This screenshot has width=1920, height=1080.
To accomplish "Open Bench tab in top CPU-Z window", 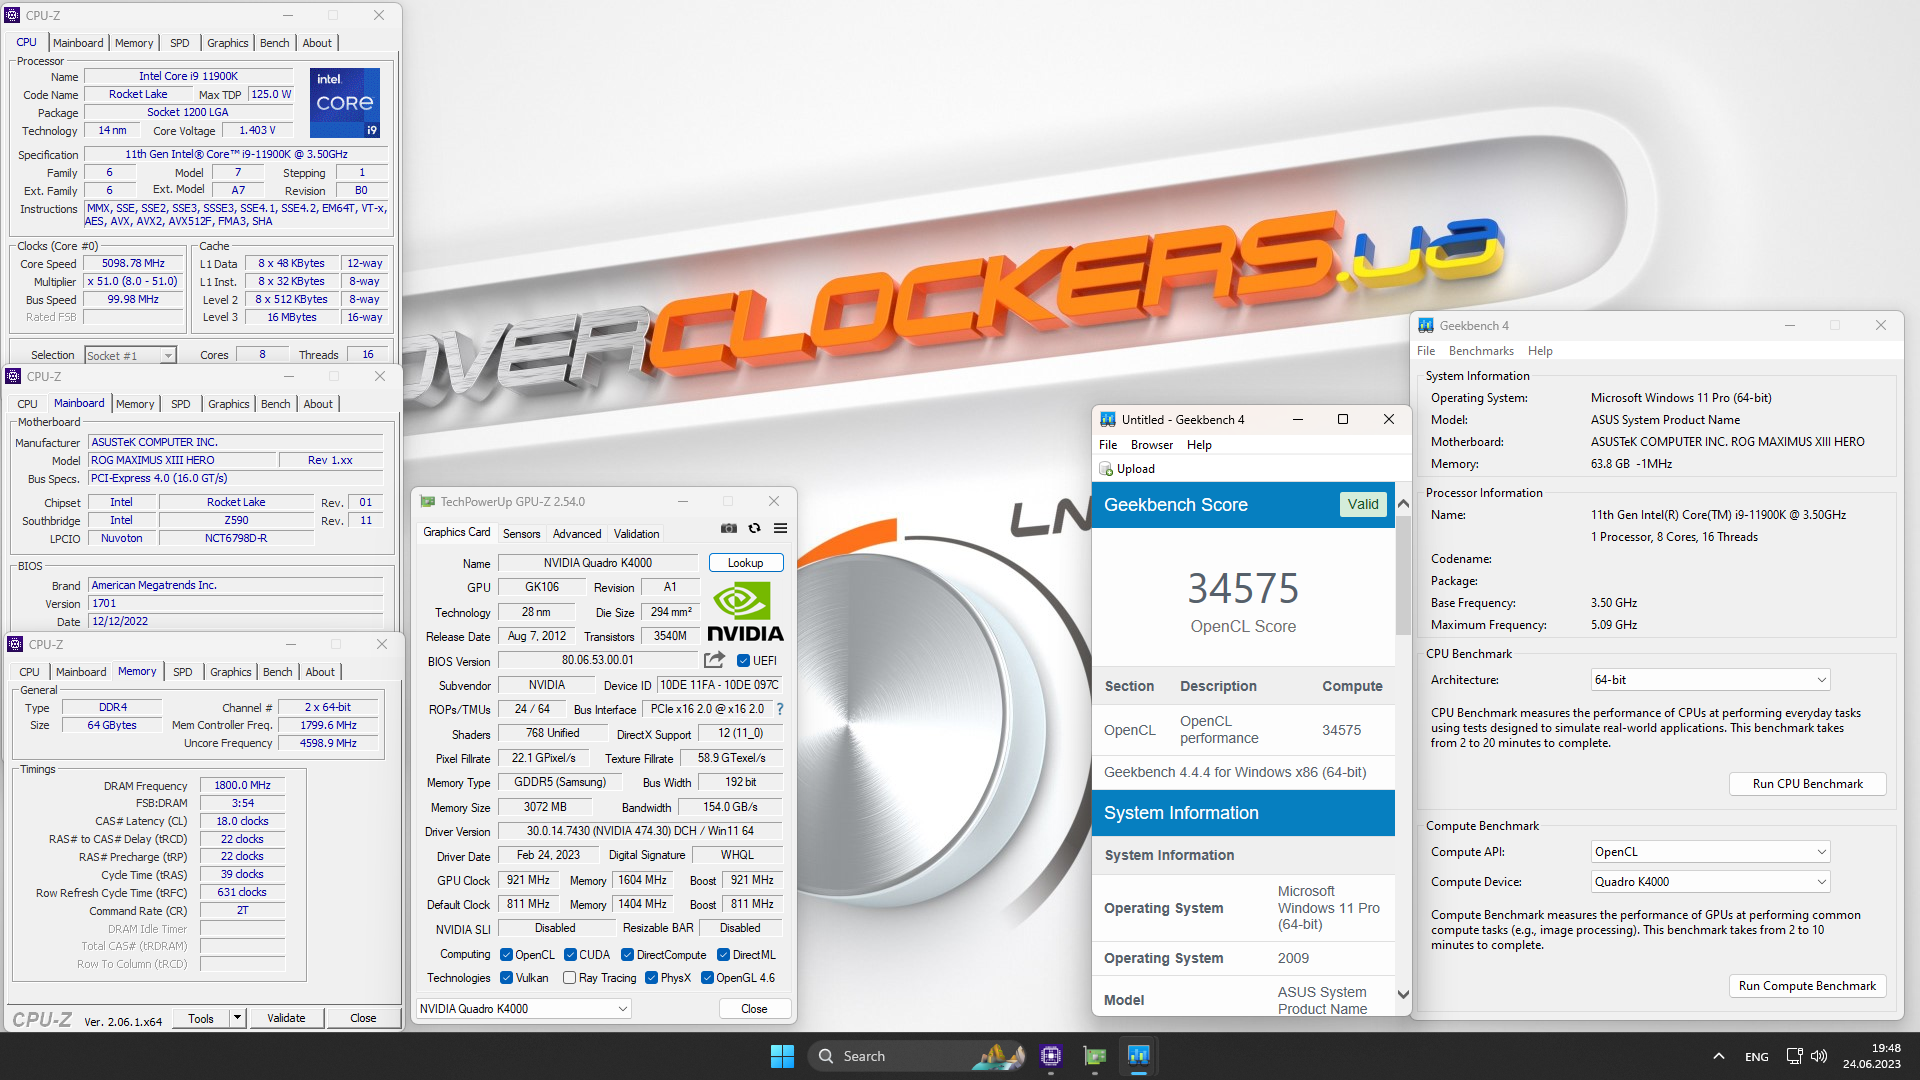I will click(x=274, y=43).
